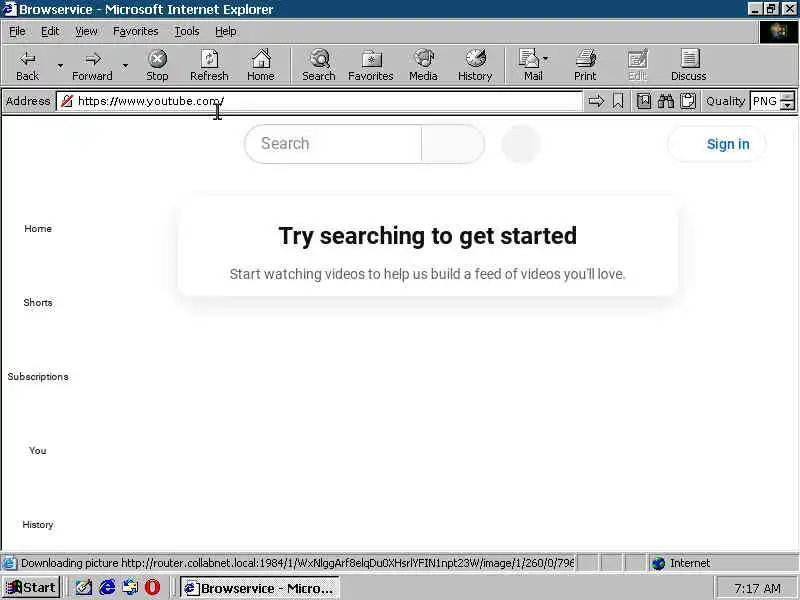Screen dimensions: 800x600
Task: Open You in YouTube sidebar
Action: (x=38, y=451)
